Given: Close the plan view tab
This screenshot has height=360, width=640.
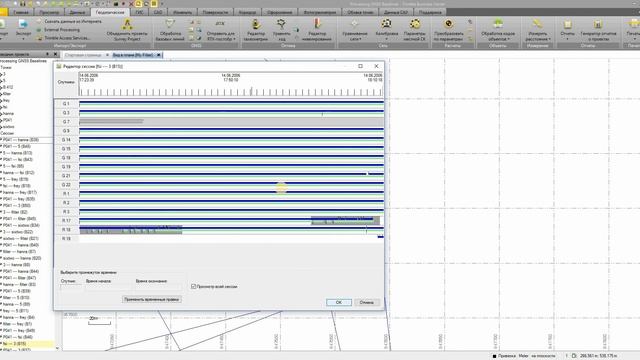Looking at the screenshot, I should pos(159,55).
